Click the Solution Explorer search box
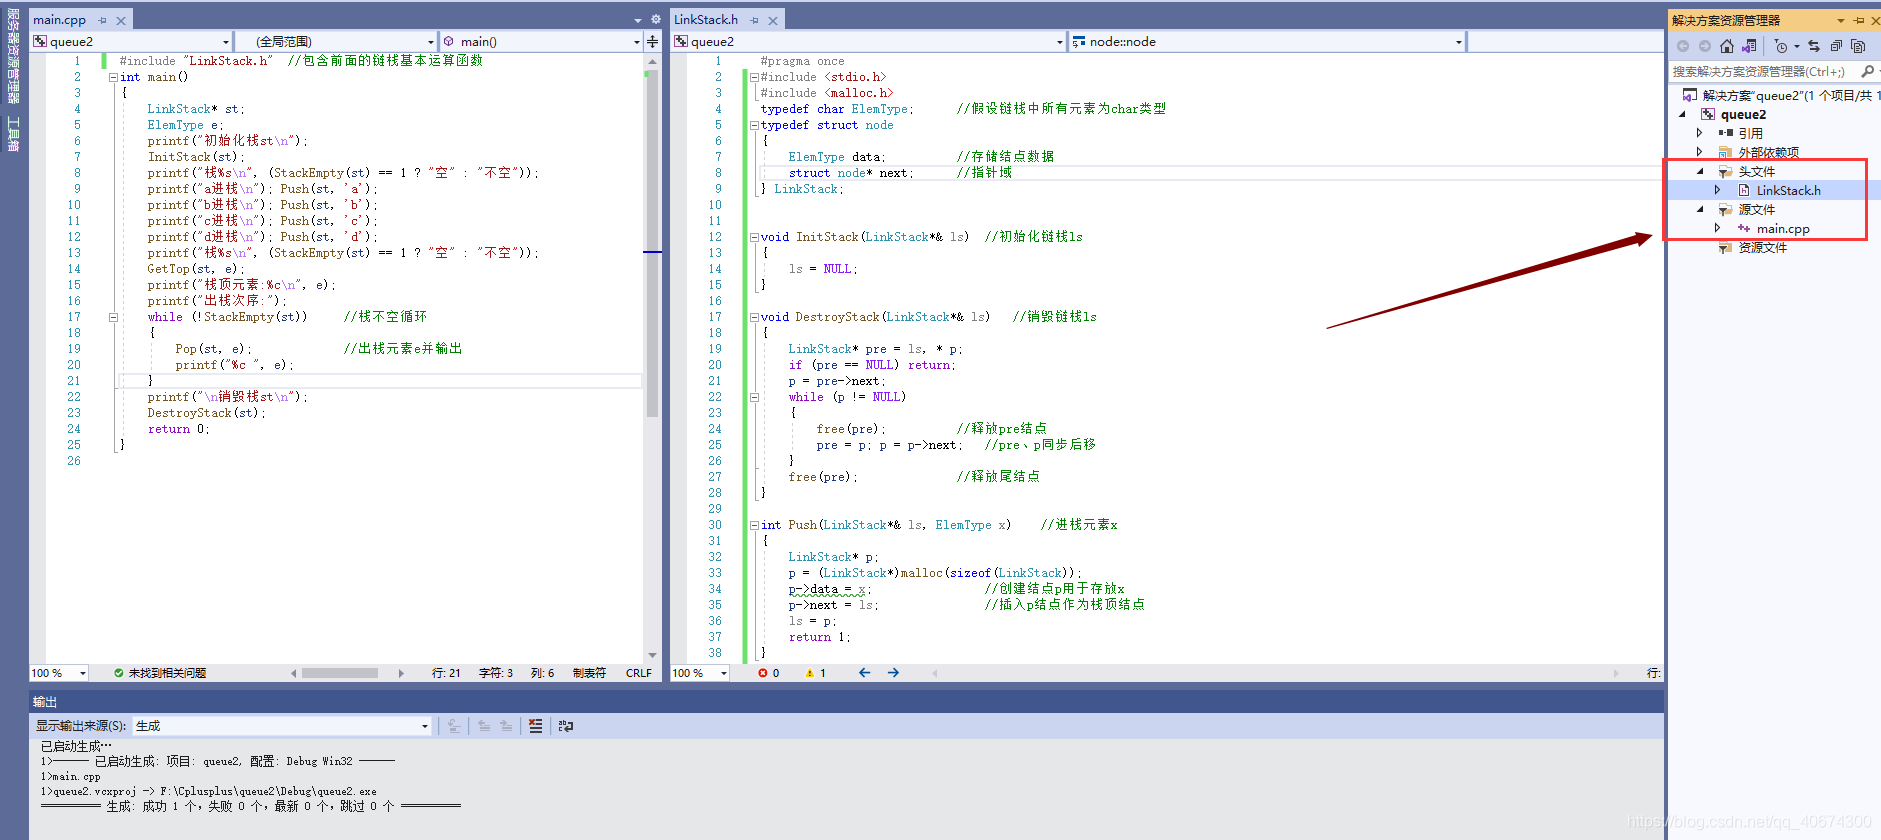Viewport: 1881px width, 840px height. [1764, 72]
